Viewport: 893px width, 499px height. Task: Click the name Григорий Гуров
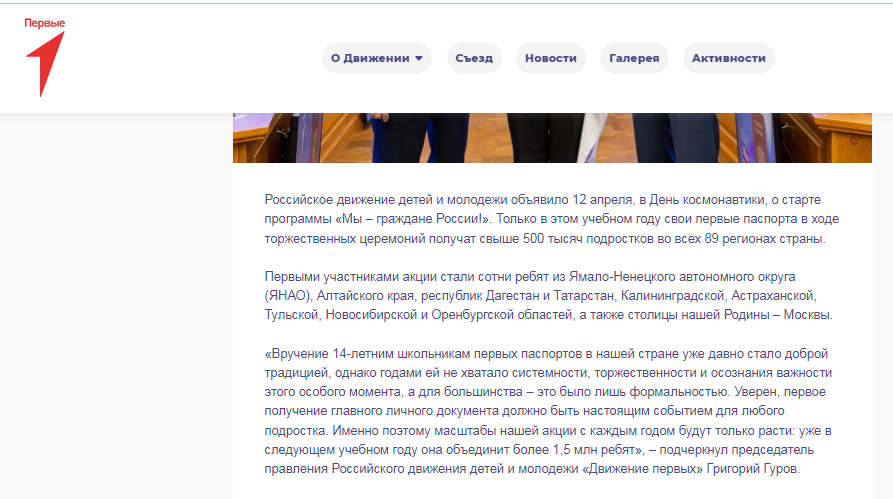[x=753, y=469]
